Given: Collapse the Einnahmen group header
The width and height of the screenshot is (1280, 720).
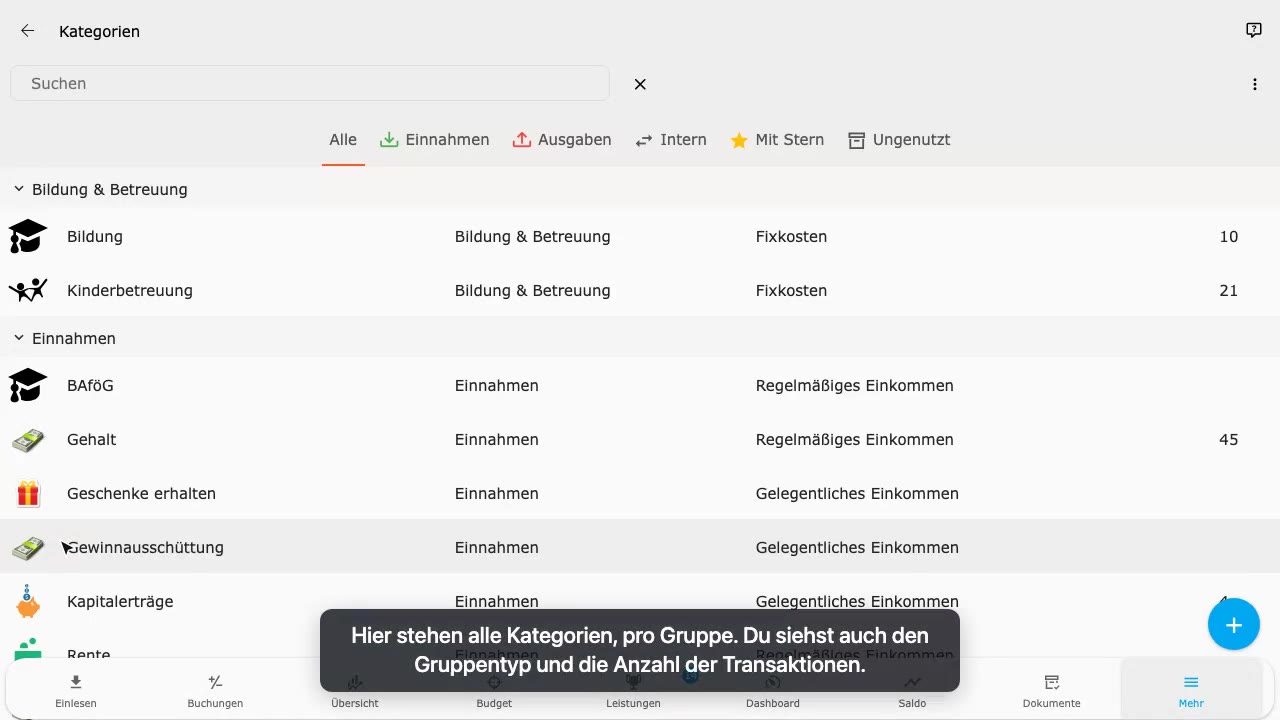Looking at the screenshot, I should [18, 338].
